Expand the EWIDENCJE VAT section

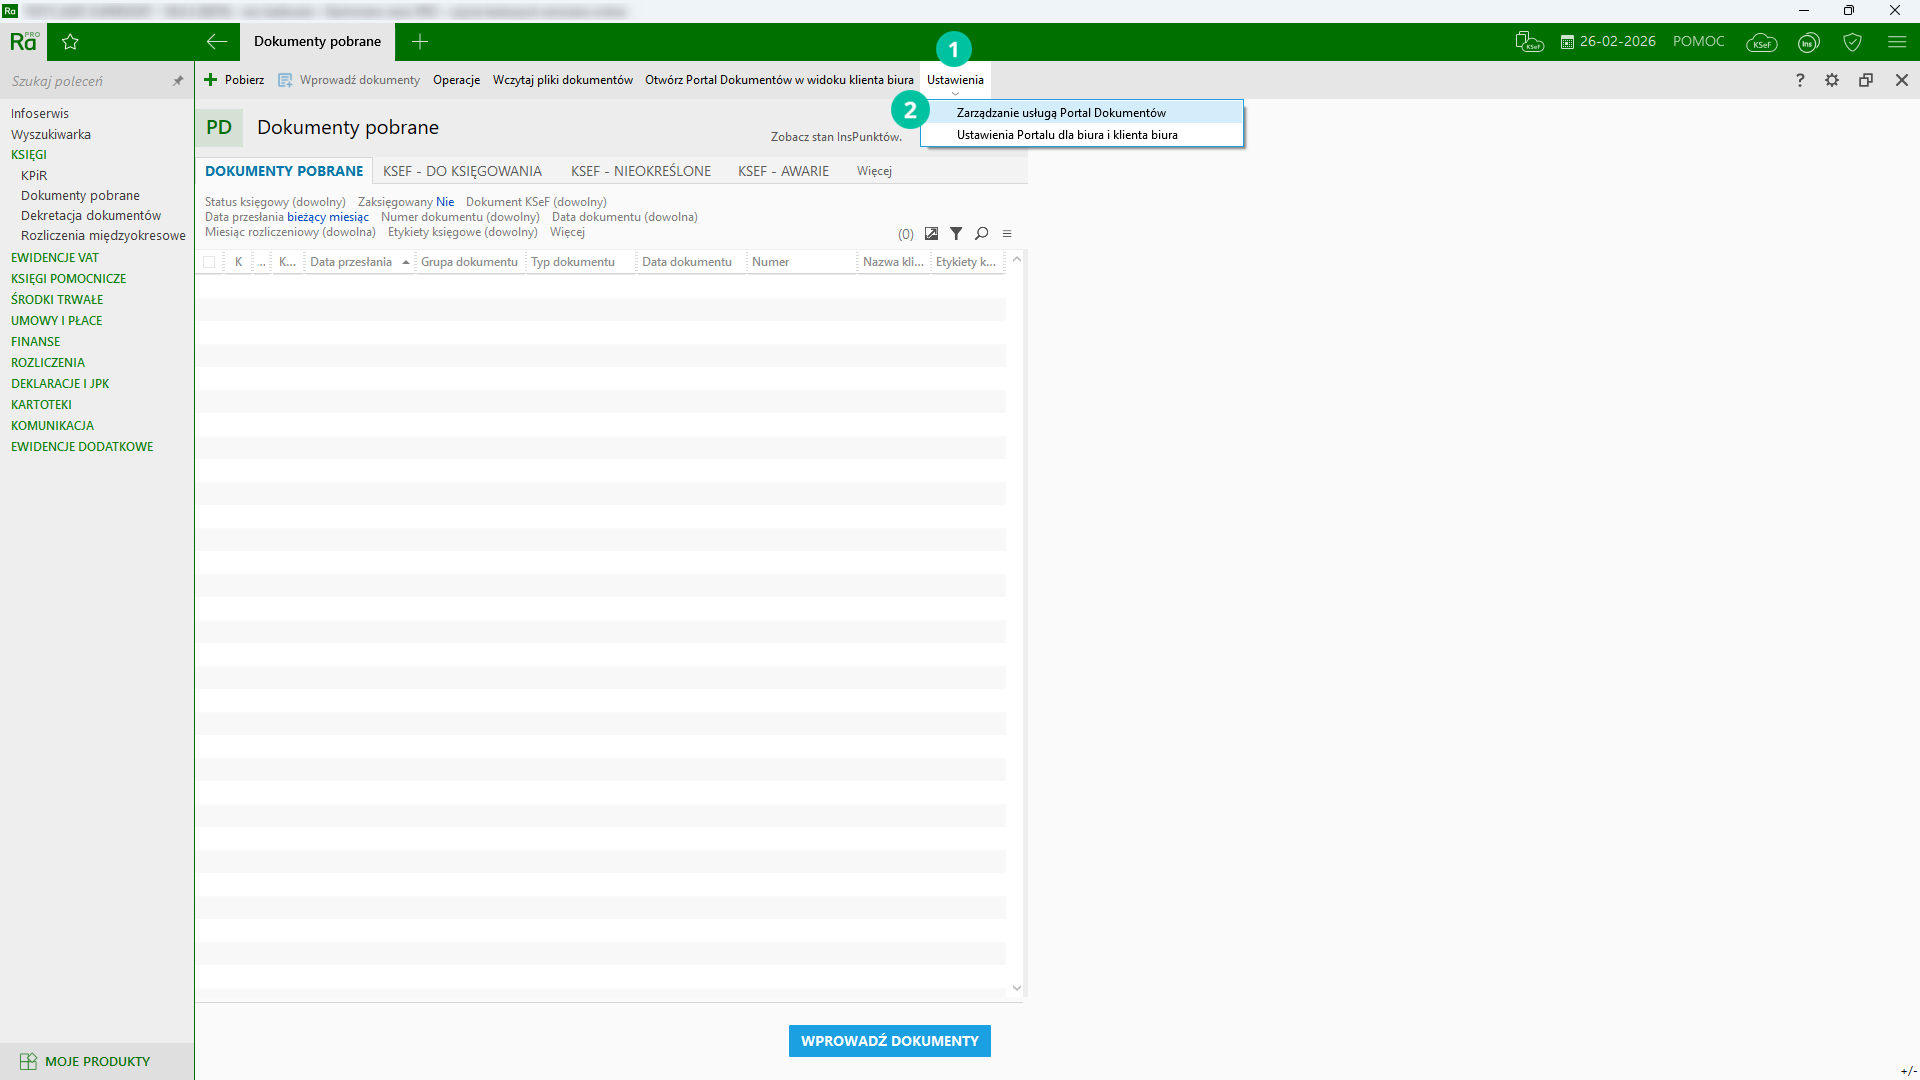point(55,258)
